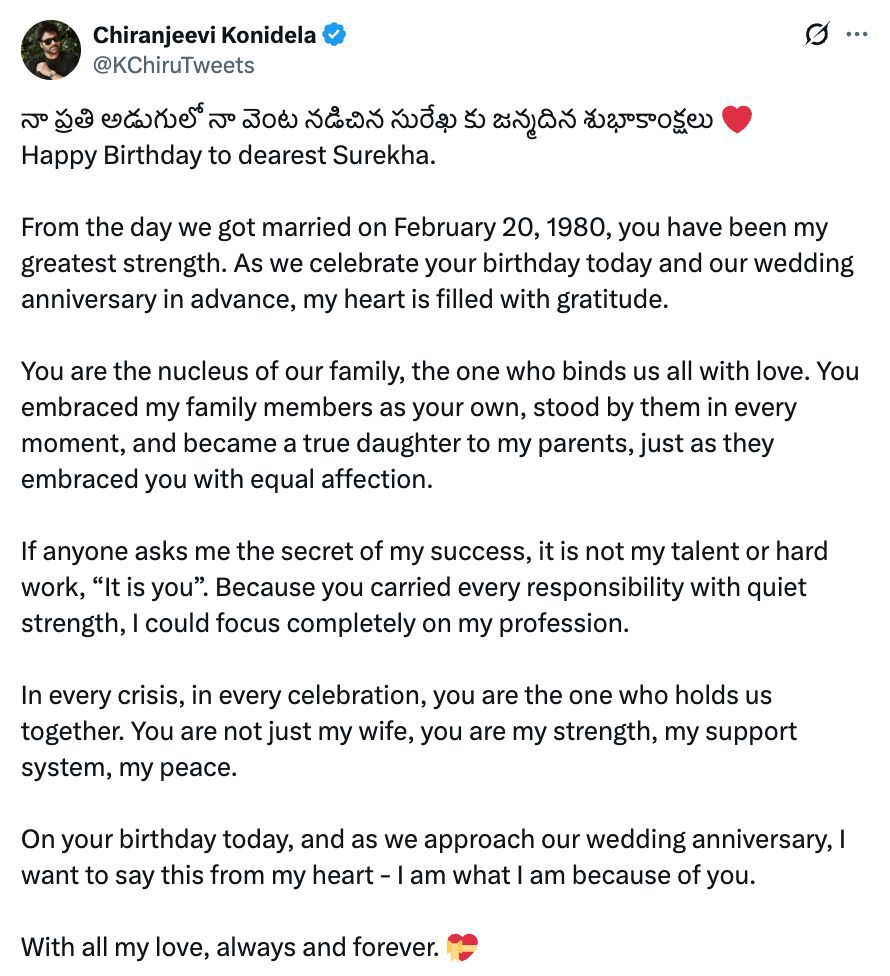Click the Grok icon beside the post
The height and width of the screenshot is (976, 890).
[816, 35]
